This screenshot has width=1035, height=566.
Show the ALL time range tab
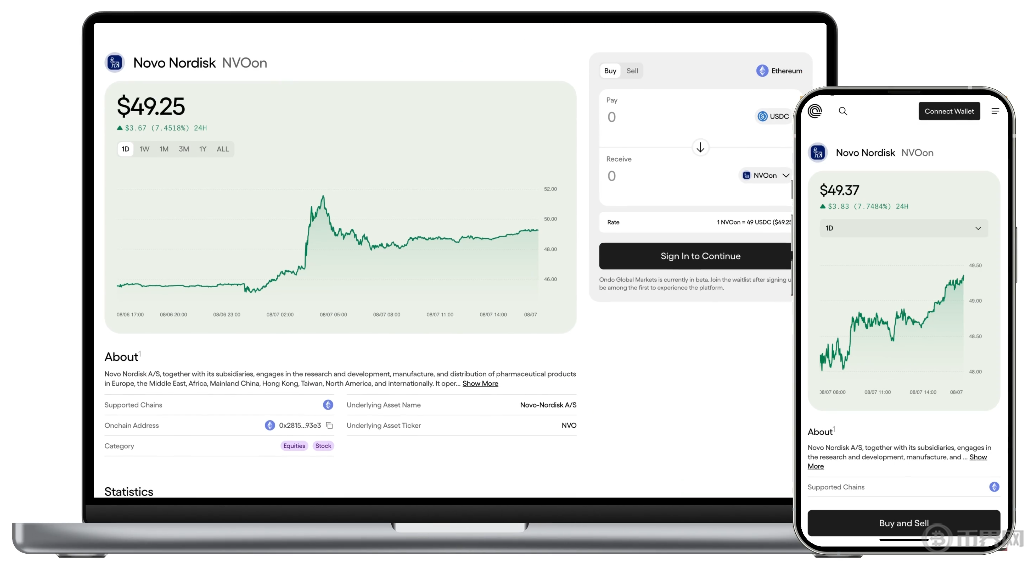pos(223,149)
